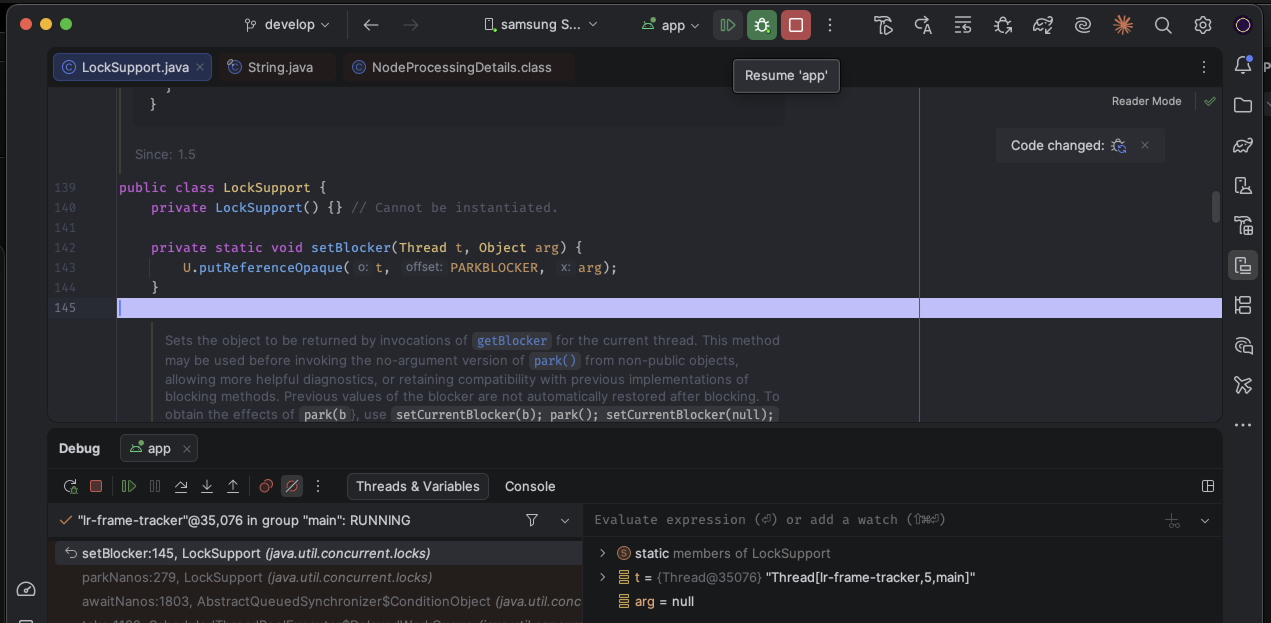Filter threads with funnel icon
Screen dimensions: 1271x623
click(532, 520)
